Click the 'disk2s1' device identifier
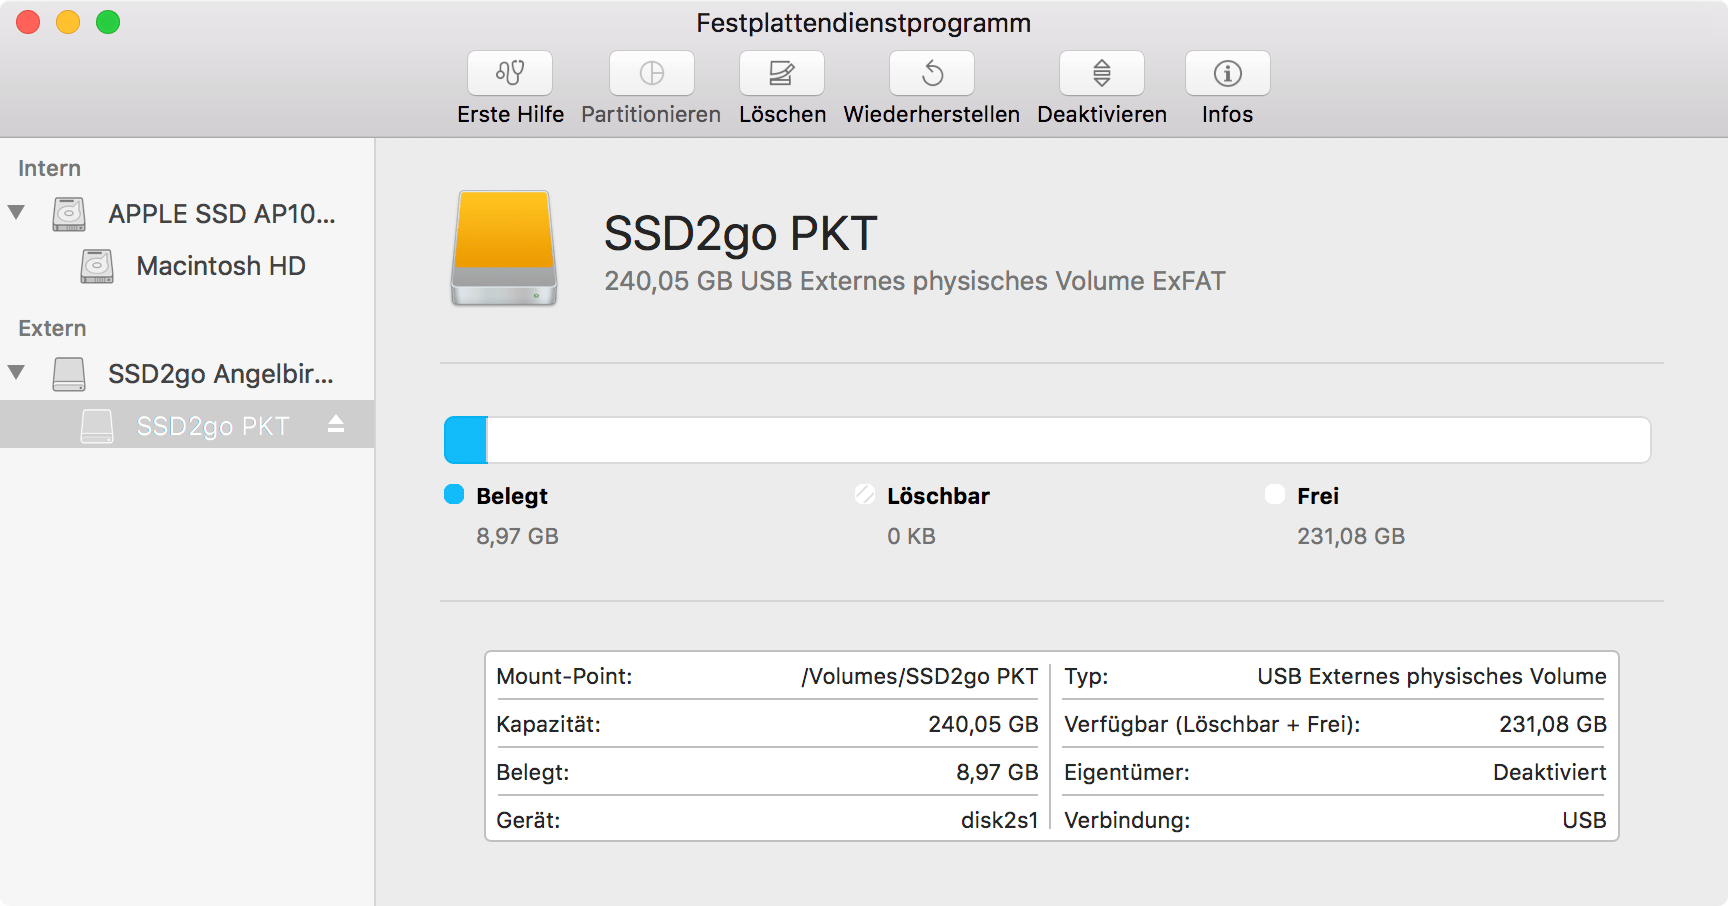 click(x=1000, y=820)
